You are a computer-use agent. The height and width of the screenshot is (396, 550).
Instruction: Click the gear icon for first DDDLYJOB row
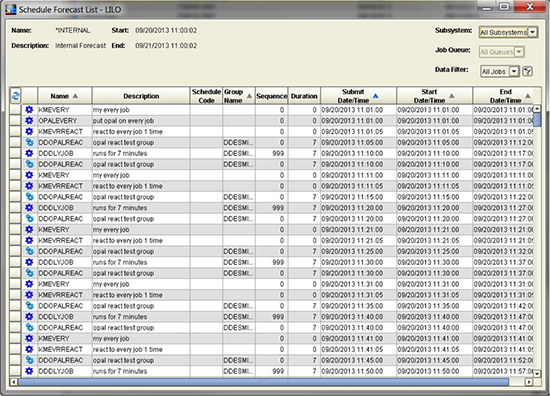click(29, 153)
